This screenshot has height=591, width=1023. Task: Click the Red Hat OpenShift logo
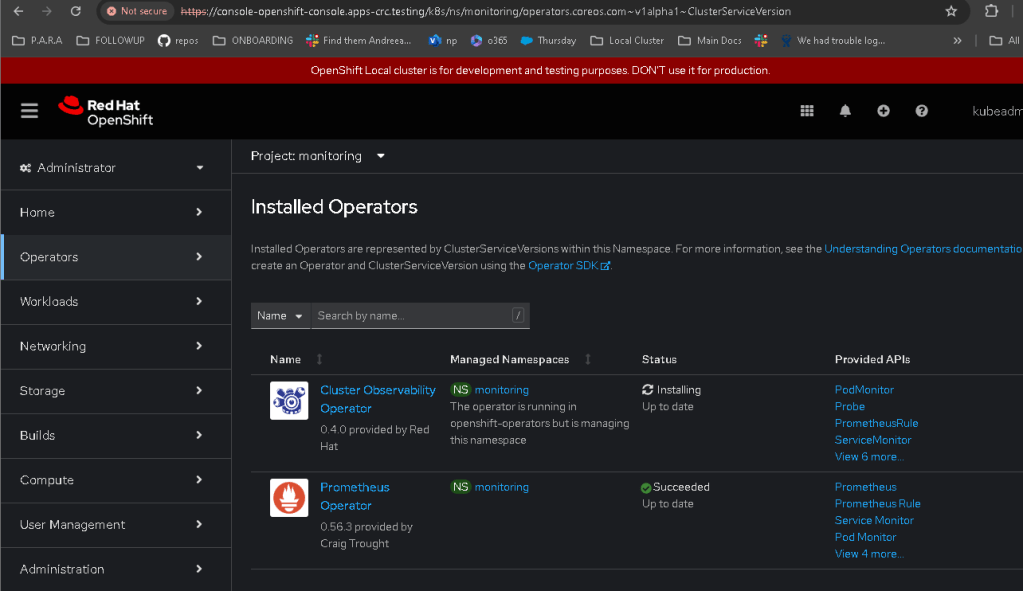click(x=106, y=112)
